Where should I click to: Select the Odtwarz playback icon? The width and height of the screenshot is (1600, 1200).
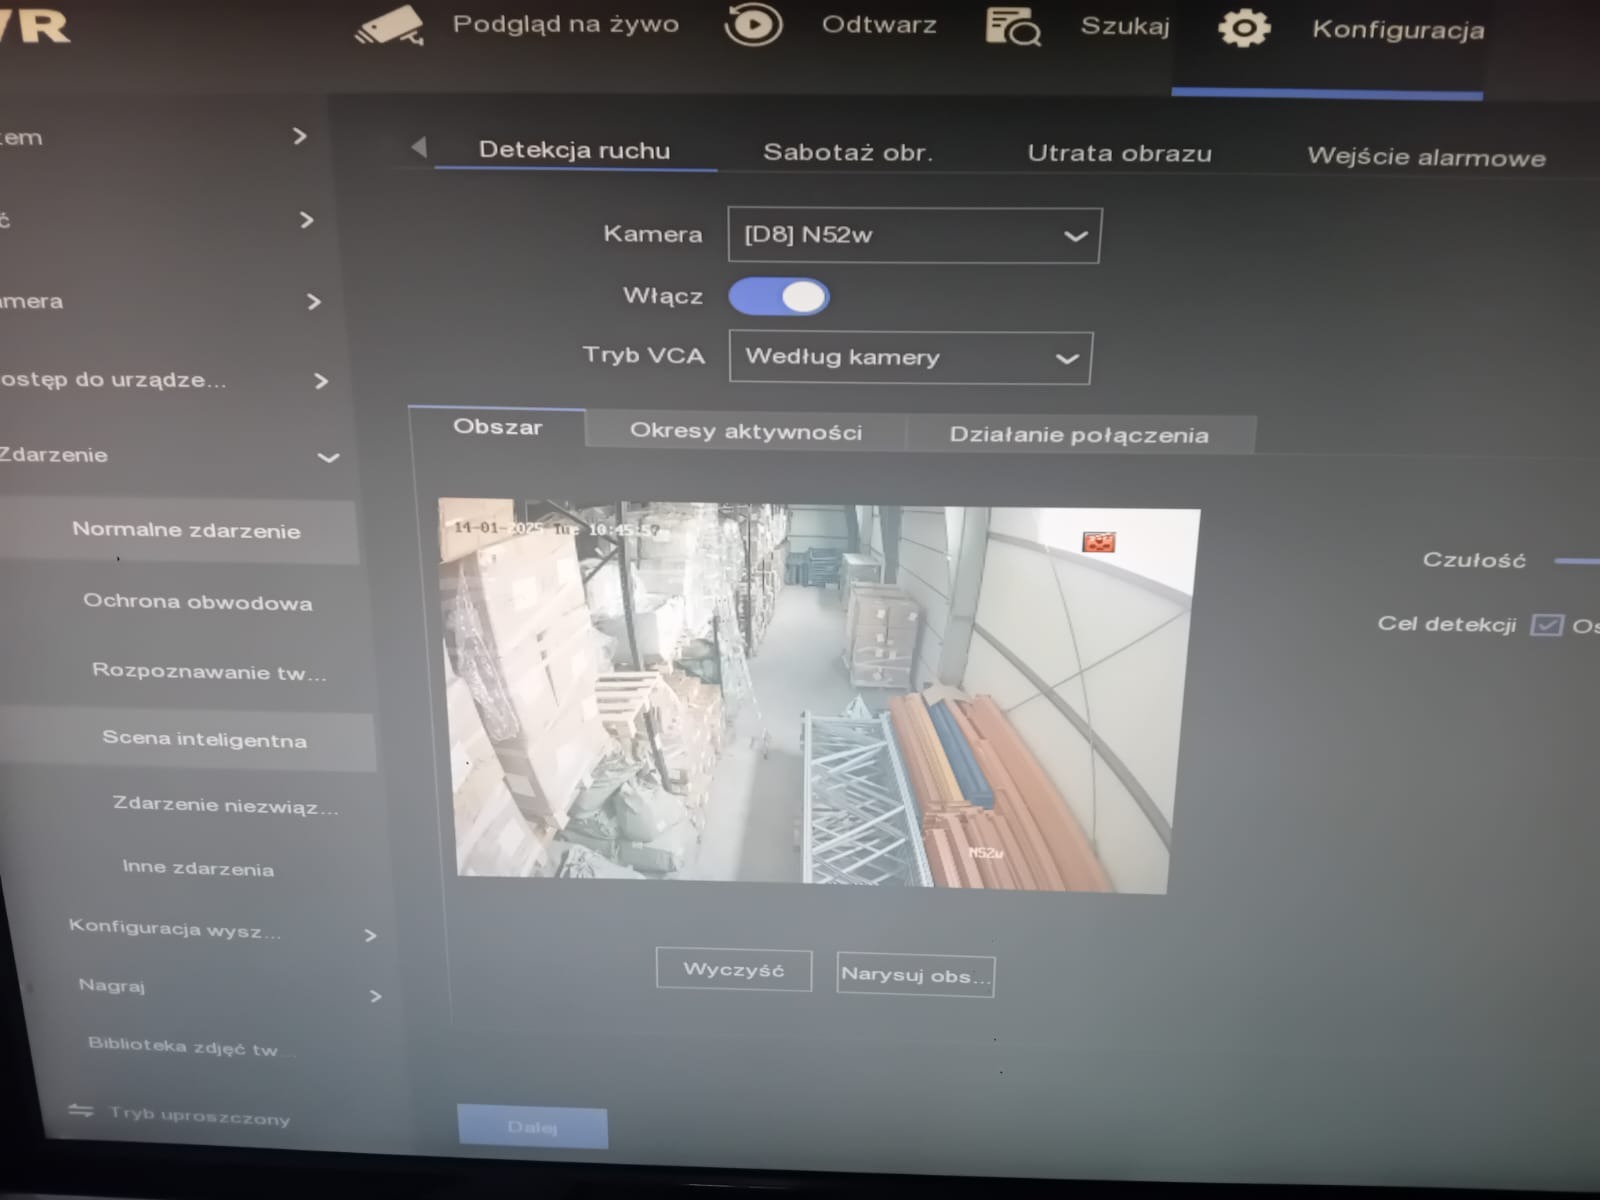click(x=754, y=24)
